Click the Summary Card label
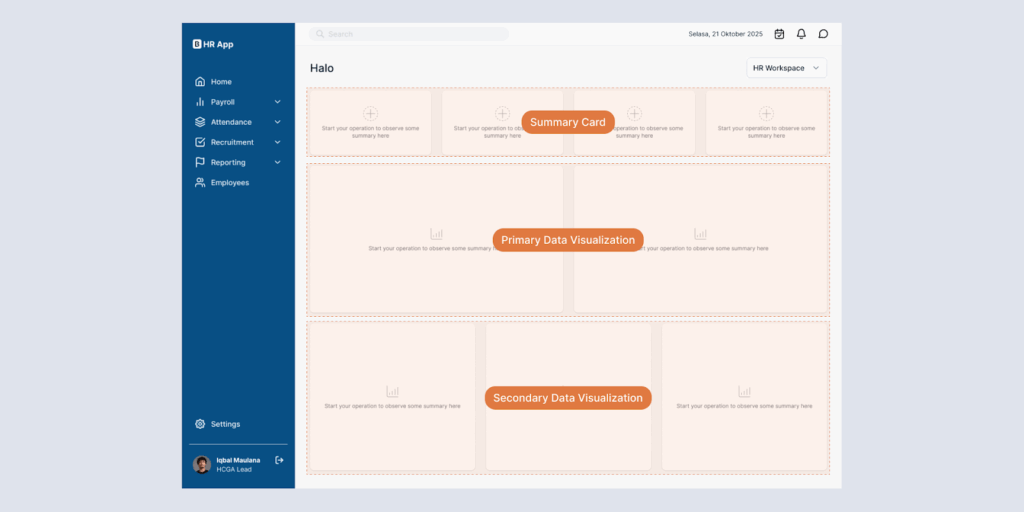The height and width of the screenshot is (512, 1024). coord(567,122)
